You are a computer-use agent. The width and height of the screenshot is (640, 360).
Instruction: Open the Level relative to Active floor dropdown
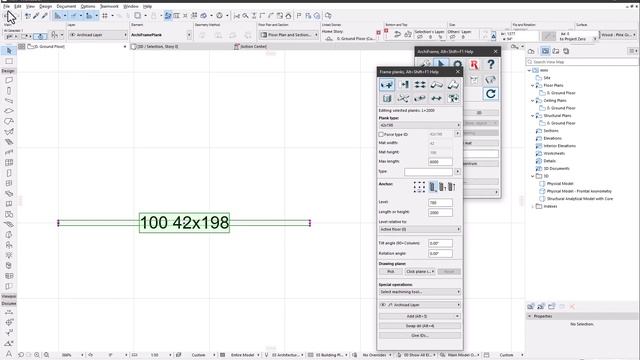(420, 229)
